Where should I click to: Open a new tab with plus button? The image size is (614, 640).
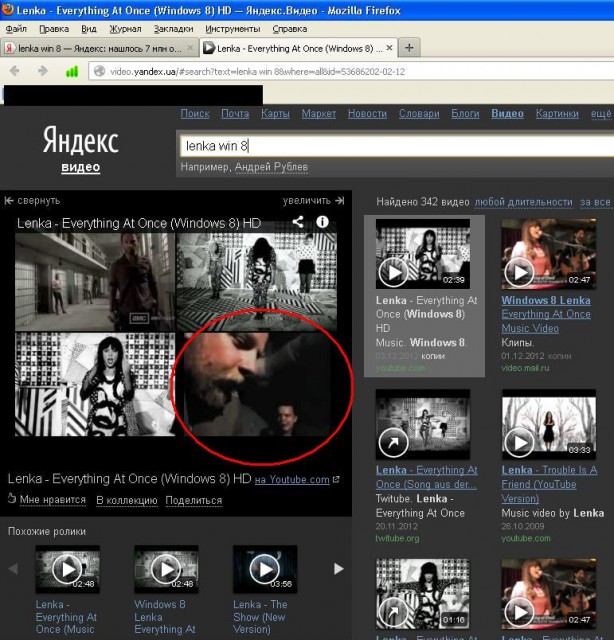pyautogui.click(x=409, y=48)
